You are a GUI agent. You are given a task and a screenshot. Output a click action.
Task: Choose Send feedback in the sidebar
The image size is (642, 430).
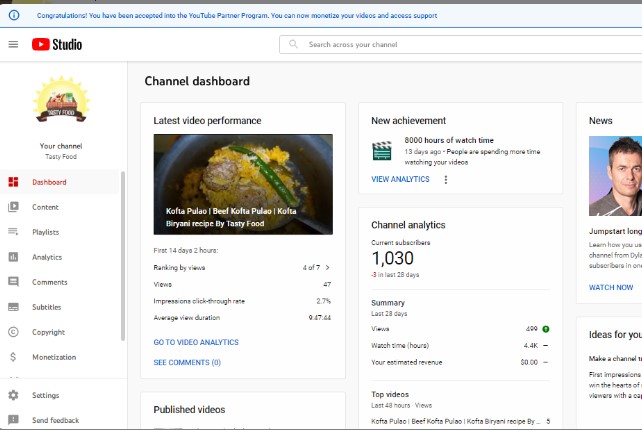63,420
